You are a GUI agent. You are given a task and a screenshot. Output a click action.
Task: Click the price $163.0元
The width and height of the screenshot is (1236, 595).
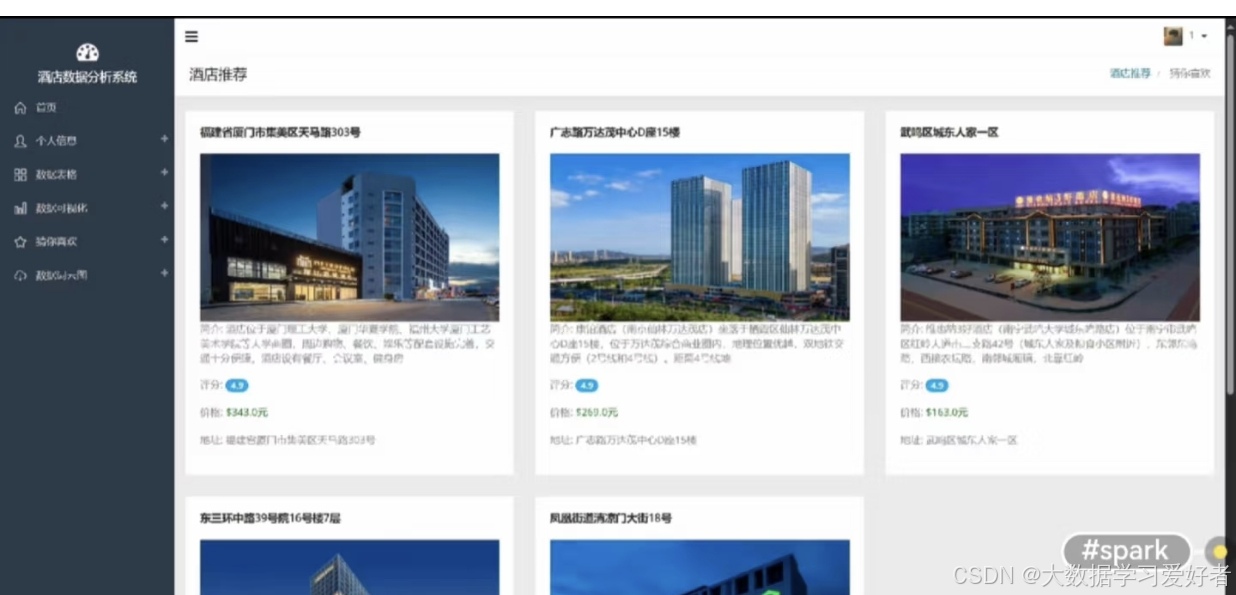coord(946,412)
